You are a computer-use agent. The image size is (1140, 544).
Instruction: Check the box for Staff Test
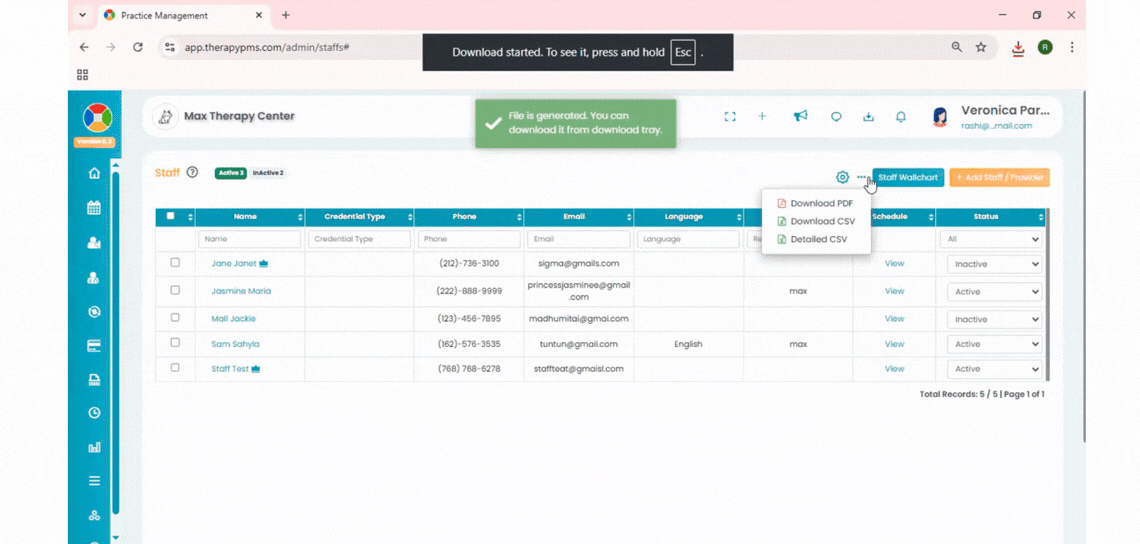point(175,367)
